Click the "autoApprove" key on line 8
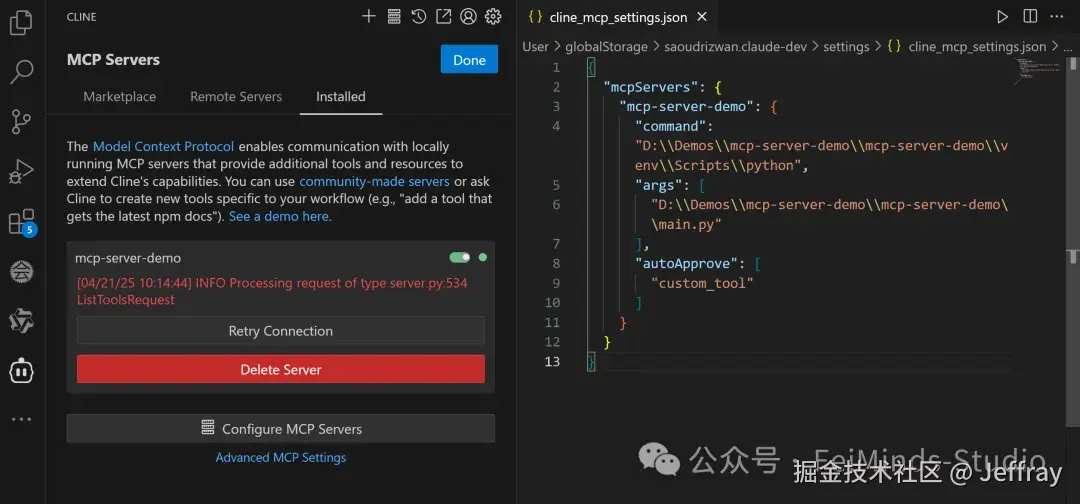The height and width of the screenshot is (504, 1080). pos(686,263)
